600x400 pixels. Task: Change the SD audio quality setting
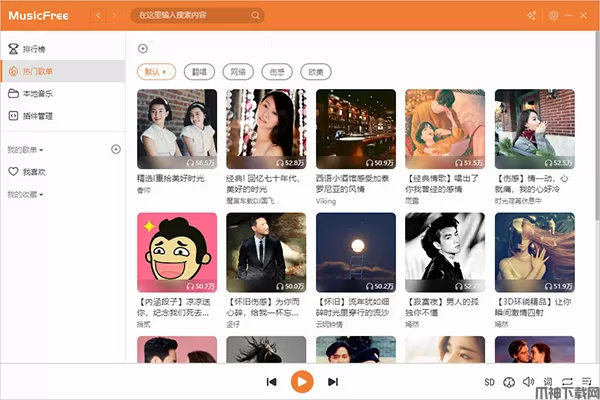pyautogui.click(x=490, y=381)
